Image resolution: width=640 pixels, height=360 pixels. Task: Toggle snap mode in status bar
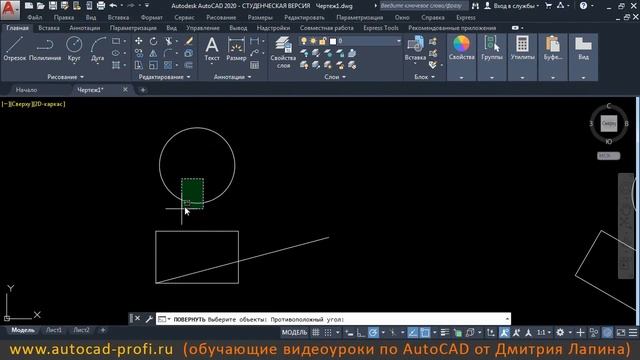tap(328, 333)
